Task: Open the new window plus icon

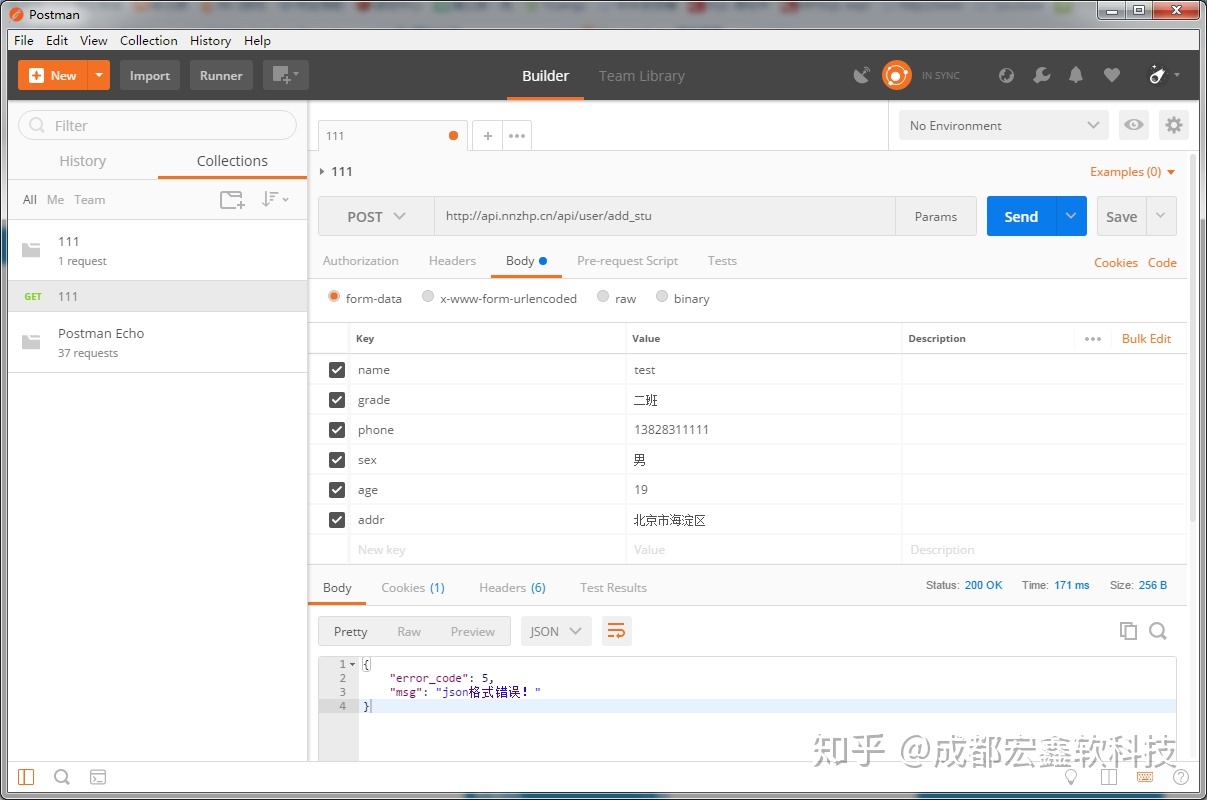Action: 286,75
